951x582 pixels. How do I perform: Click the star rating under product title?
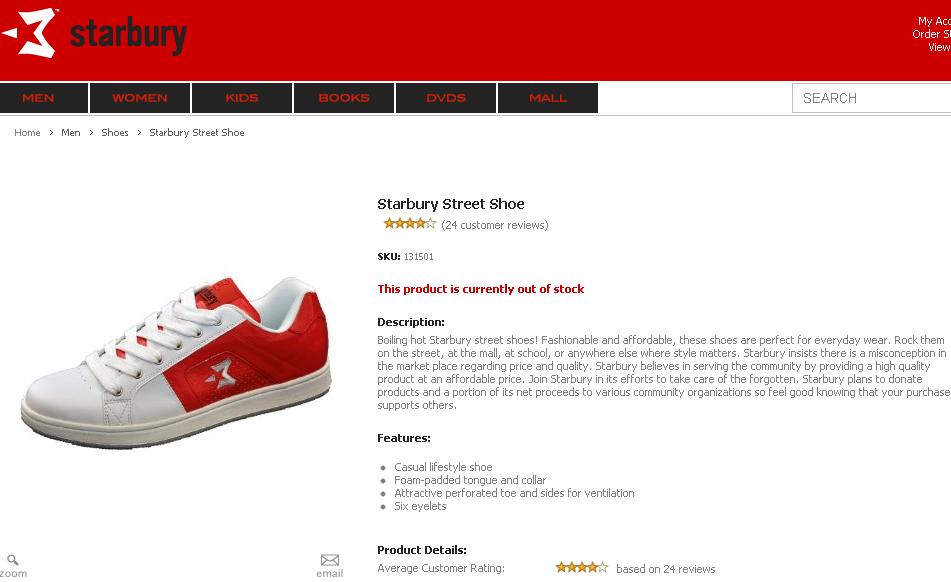(410, 224)
